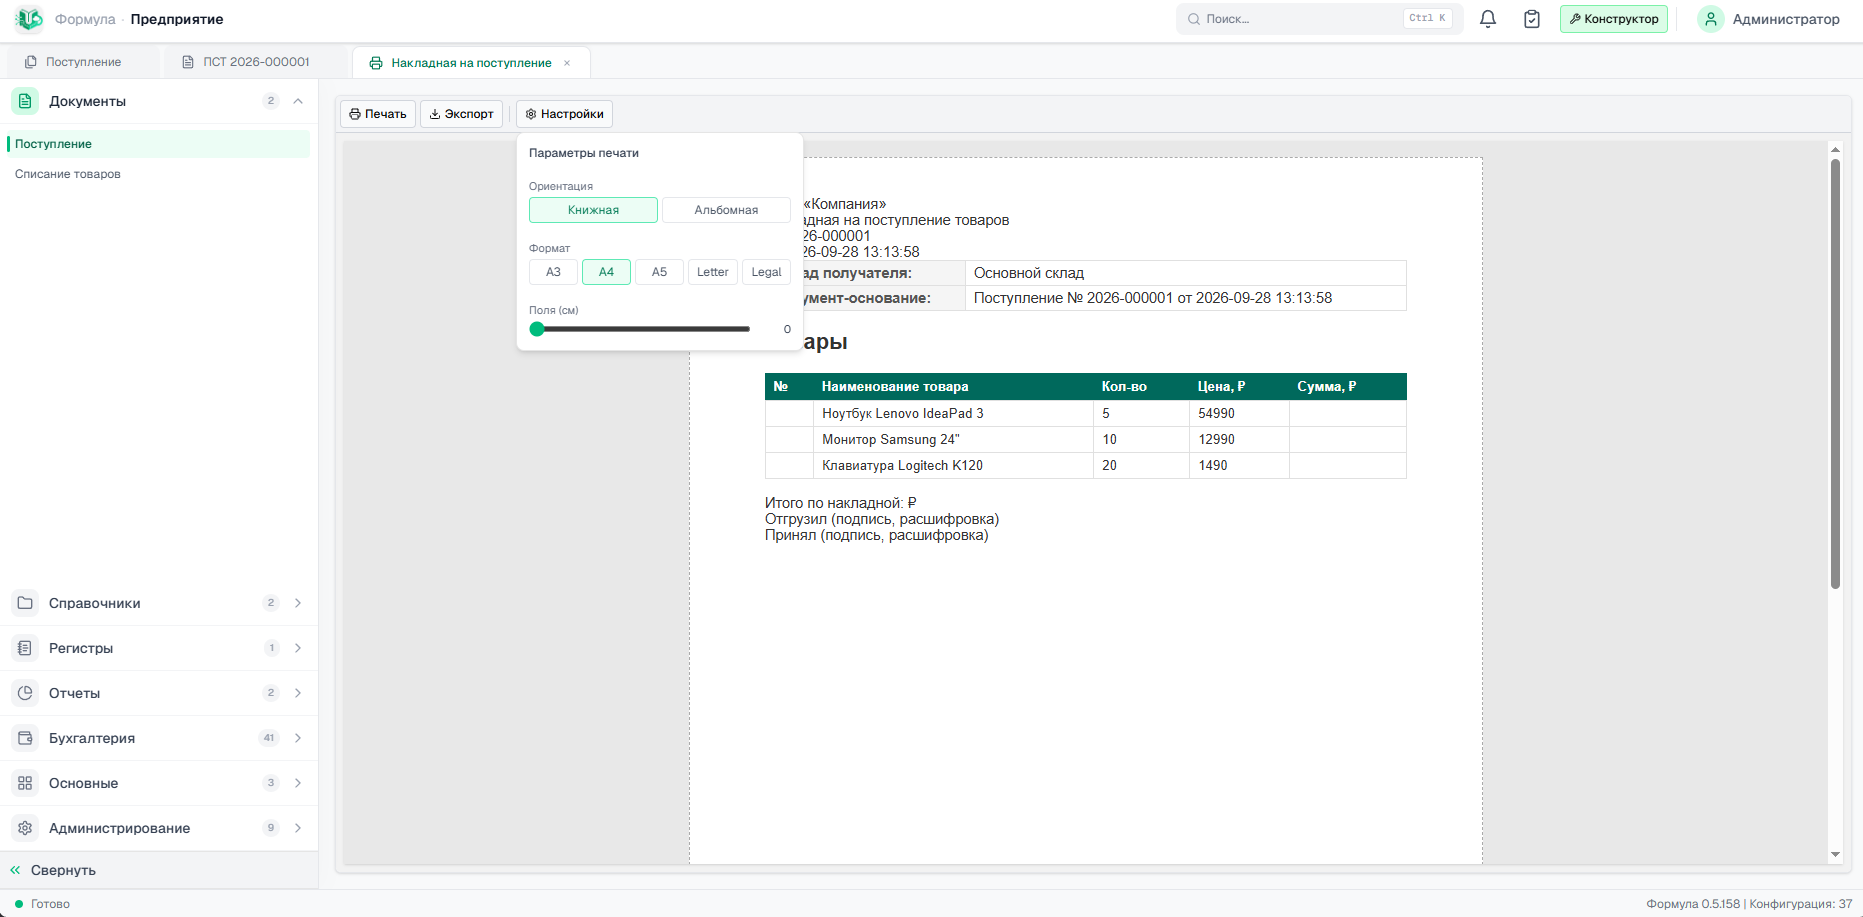Select Альбомная orientation
Image resolution: width=1863 pixels, height=917 pixels.
[x=726, y=210]
